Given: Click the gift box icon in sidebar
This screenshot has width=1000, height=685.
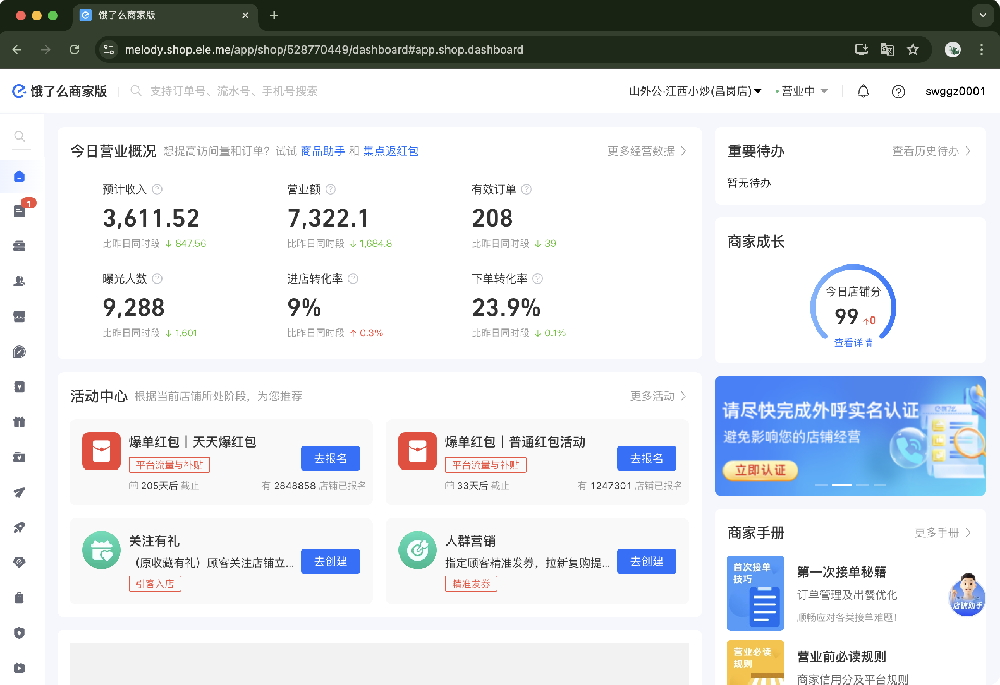Looking at the screenshot, I should 20,422.
